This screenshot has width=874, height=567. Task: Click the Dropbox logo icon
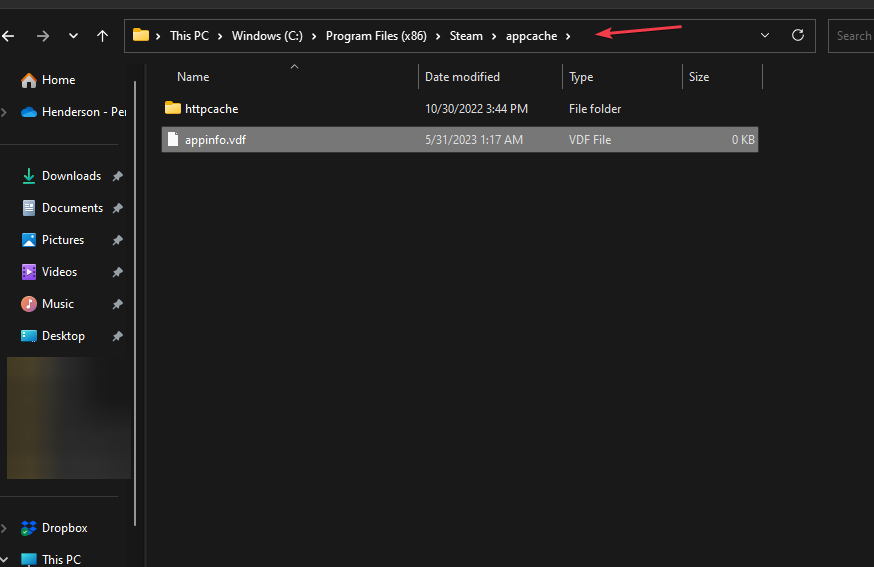(28, 528)
